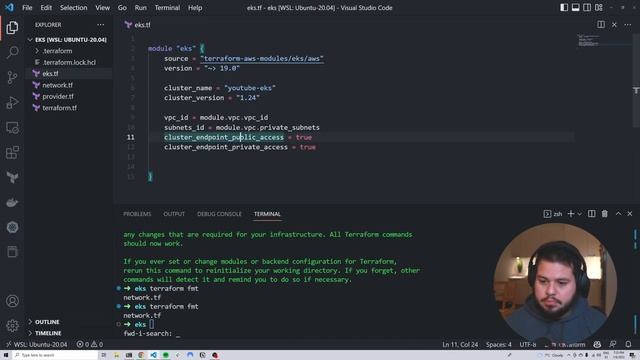Switch to the Output panel tab
The image size is (640, 360).
point(174,214)
